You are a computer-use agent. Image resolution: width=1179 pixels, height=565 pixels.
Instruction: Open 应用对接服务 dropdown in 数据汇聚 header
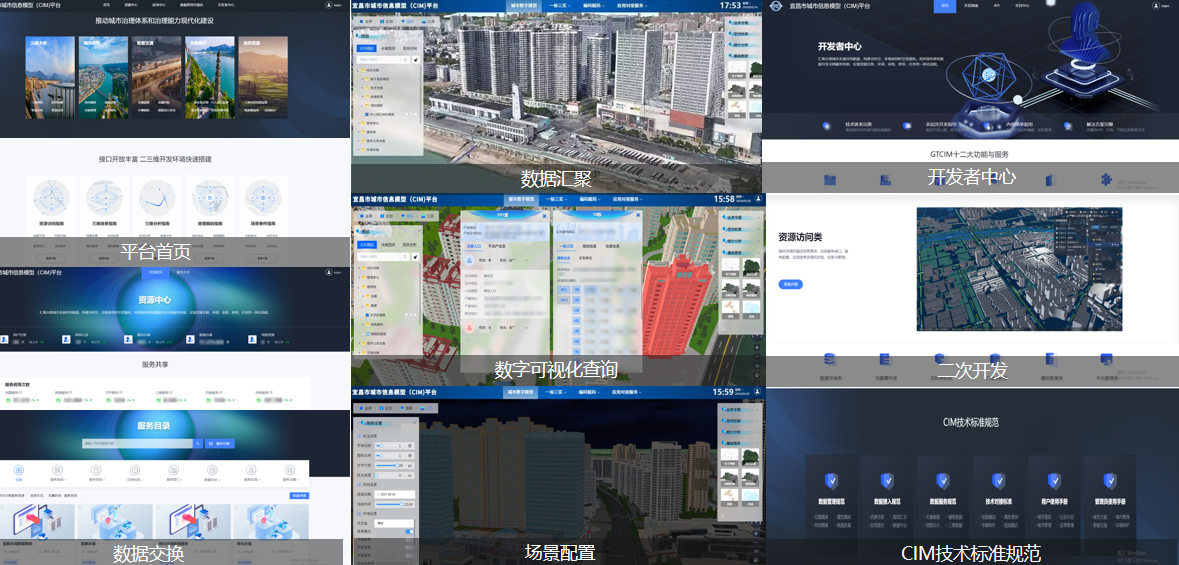(631, 5)
